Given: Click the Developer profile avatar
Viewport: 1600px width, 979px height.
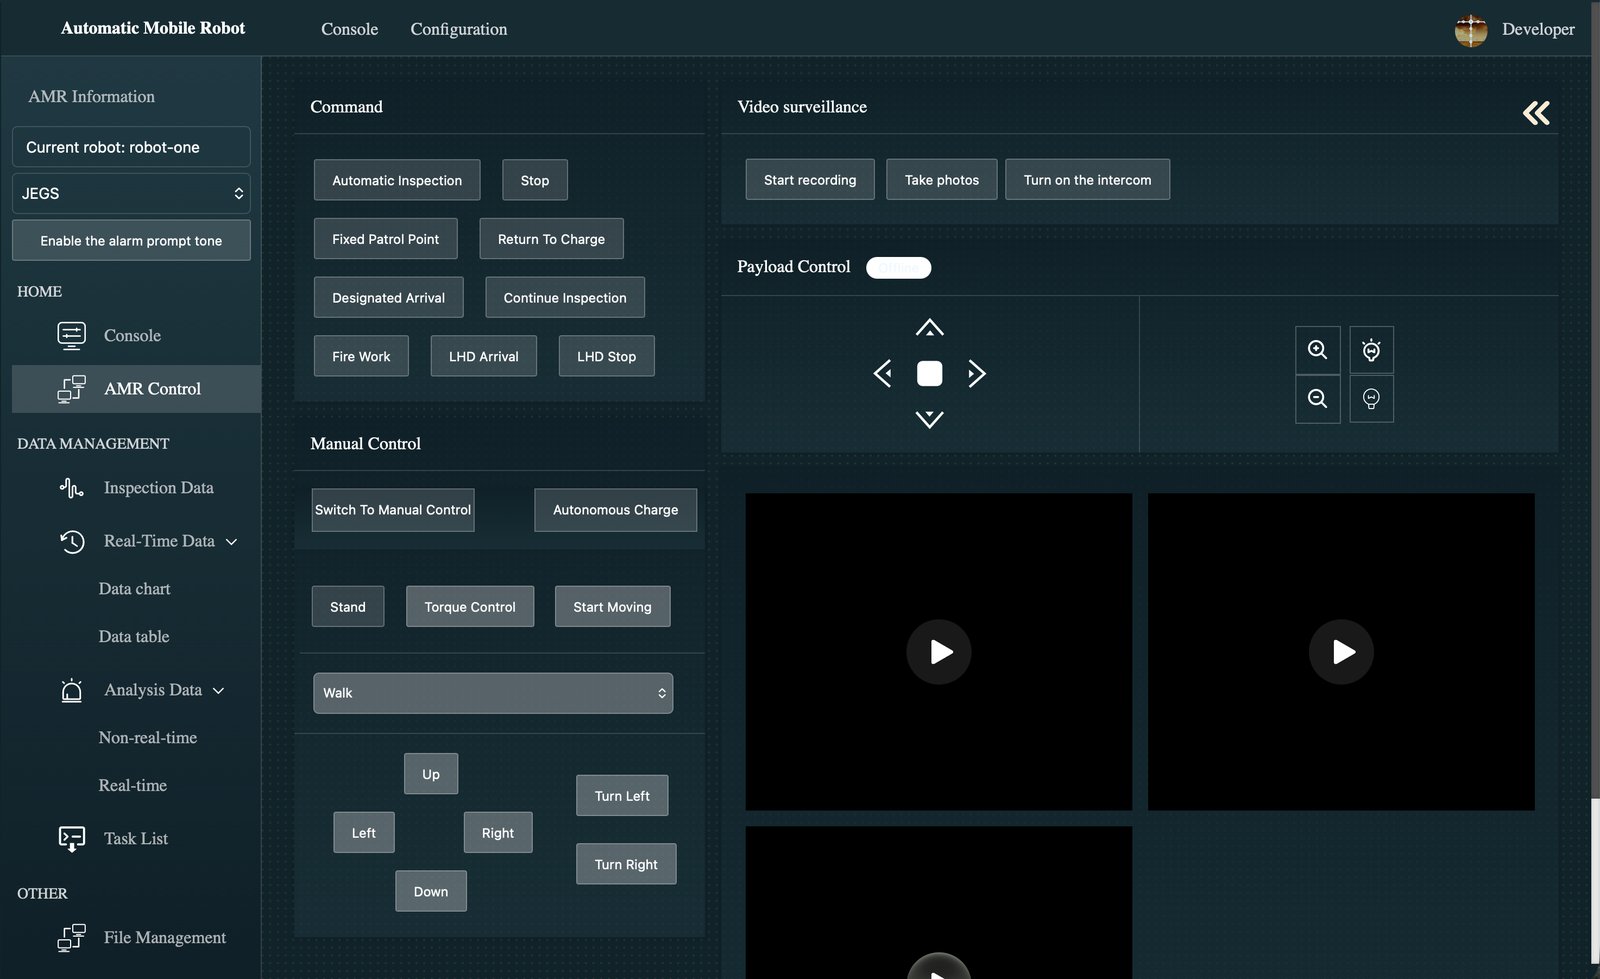Looking at the screenshot, I should click(x=1470, y=30).
